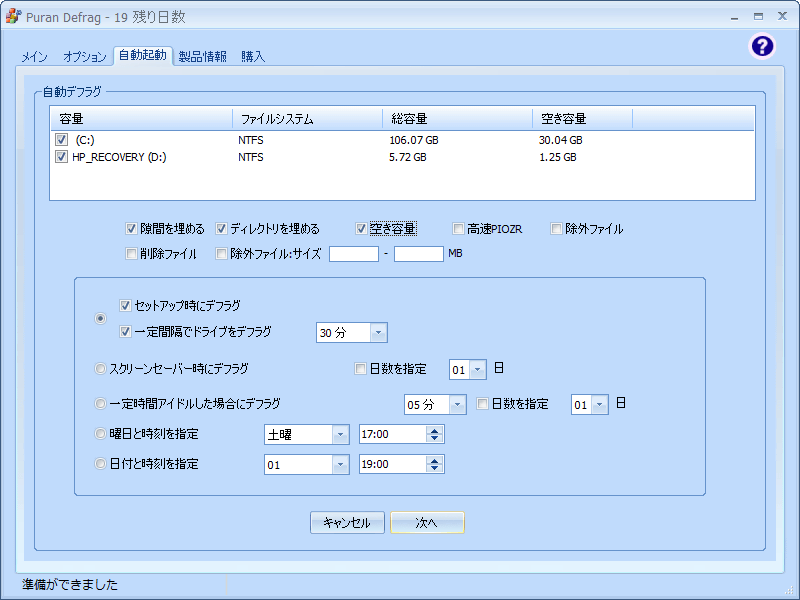Toggle セットアップ時にデフラグ checkbox

point(125,306)
